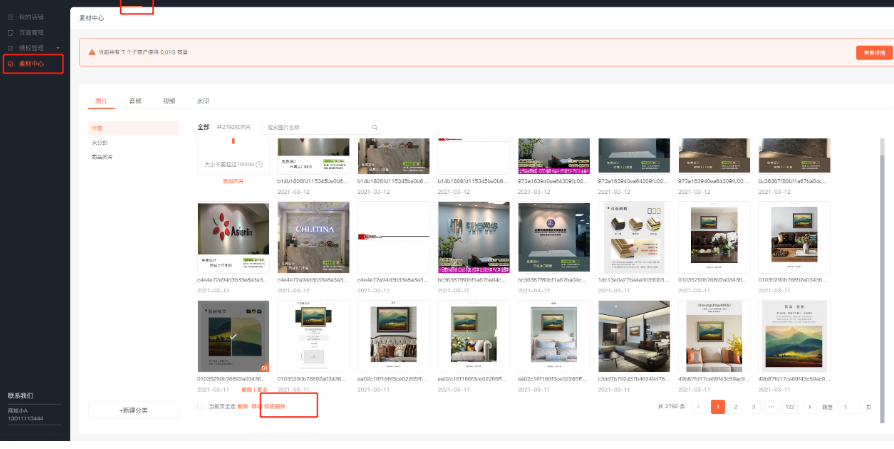The image size is (894, 449).
Task: Click the orange button in the storage banner
Action: [872, 52]
